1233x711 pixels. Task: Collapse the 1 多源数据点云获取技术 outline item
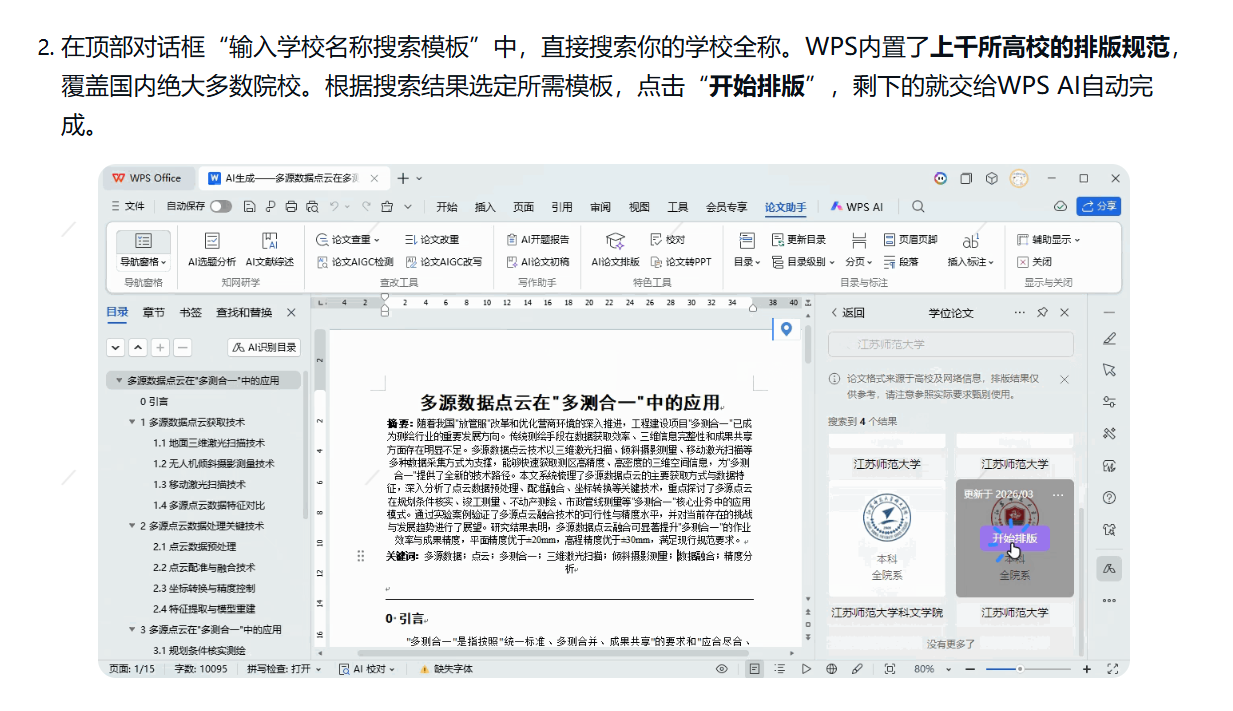click(131, 422)
